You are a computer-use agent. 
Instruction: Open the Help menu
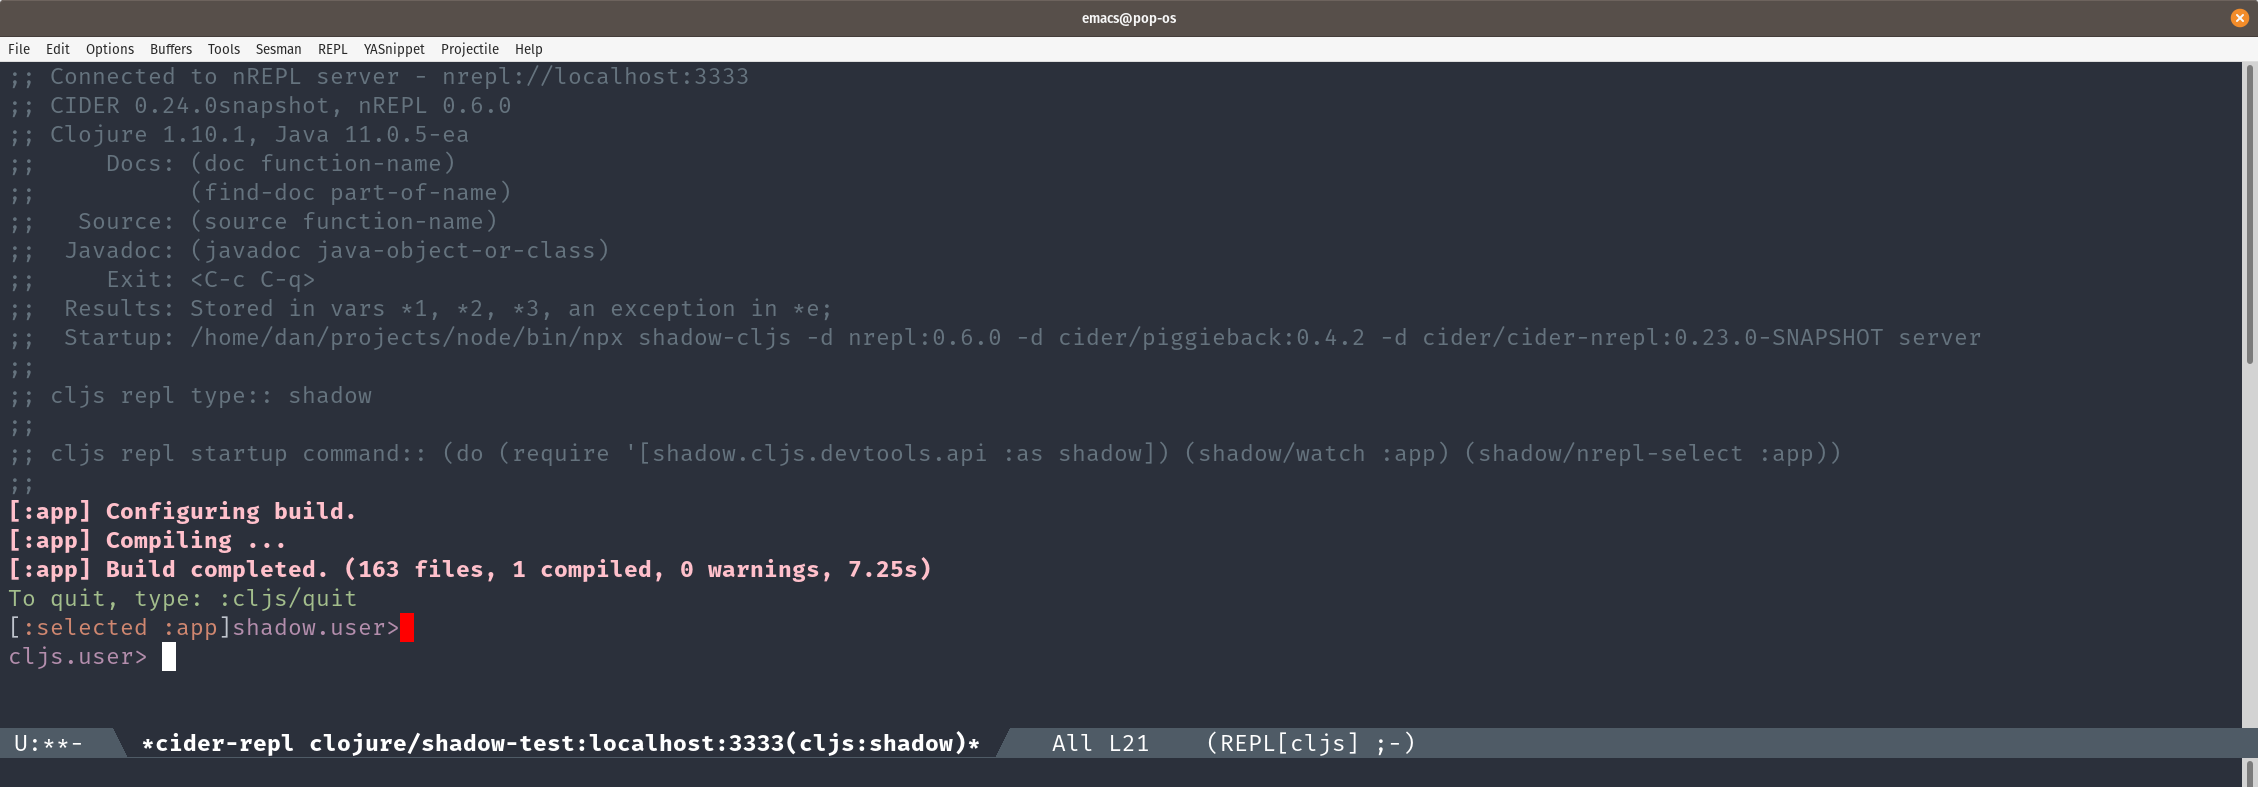(529, 49)
